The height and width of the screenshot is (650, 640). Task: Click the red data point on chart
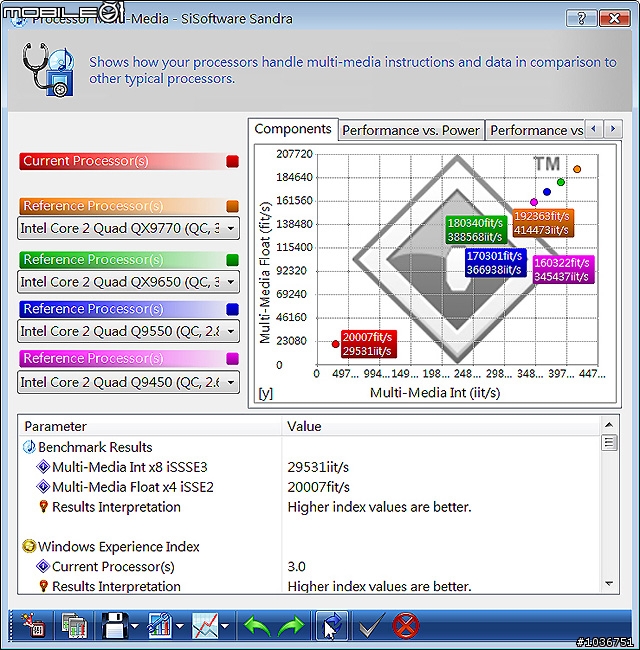[x=336, y=344]
